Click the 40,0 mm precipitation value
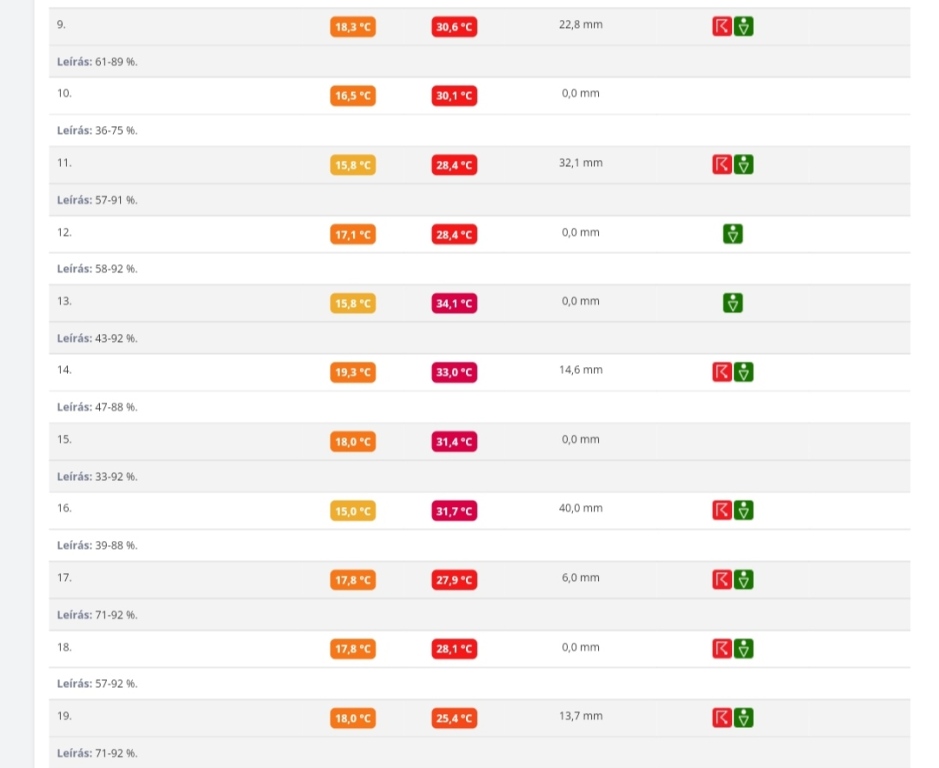The height and width of the screenshot is (768, 939). click(x=580, y=508)
